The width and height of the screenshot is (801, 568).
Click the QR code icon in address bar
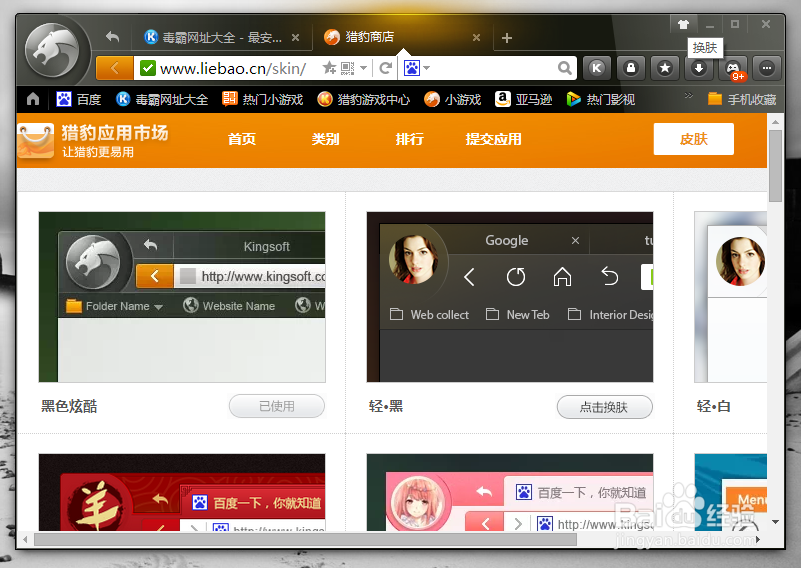[347, 68]
